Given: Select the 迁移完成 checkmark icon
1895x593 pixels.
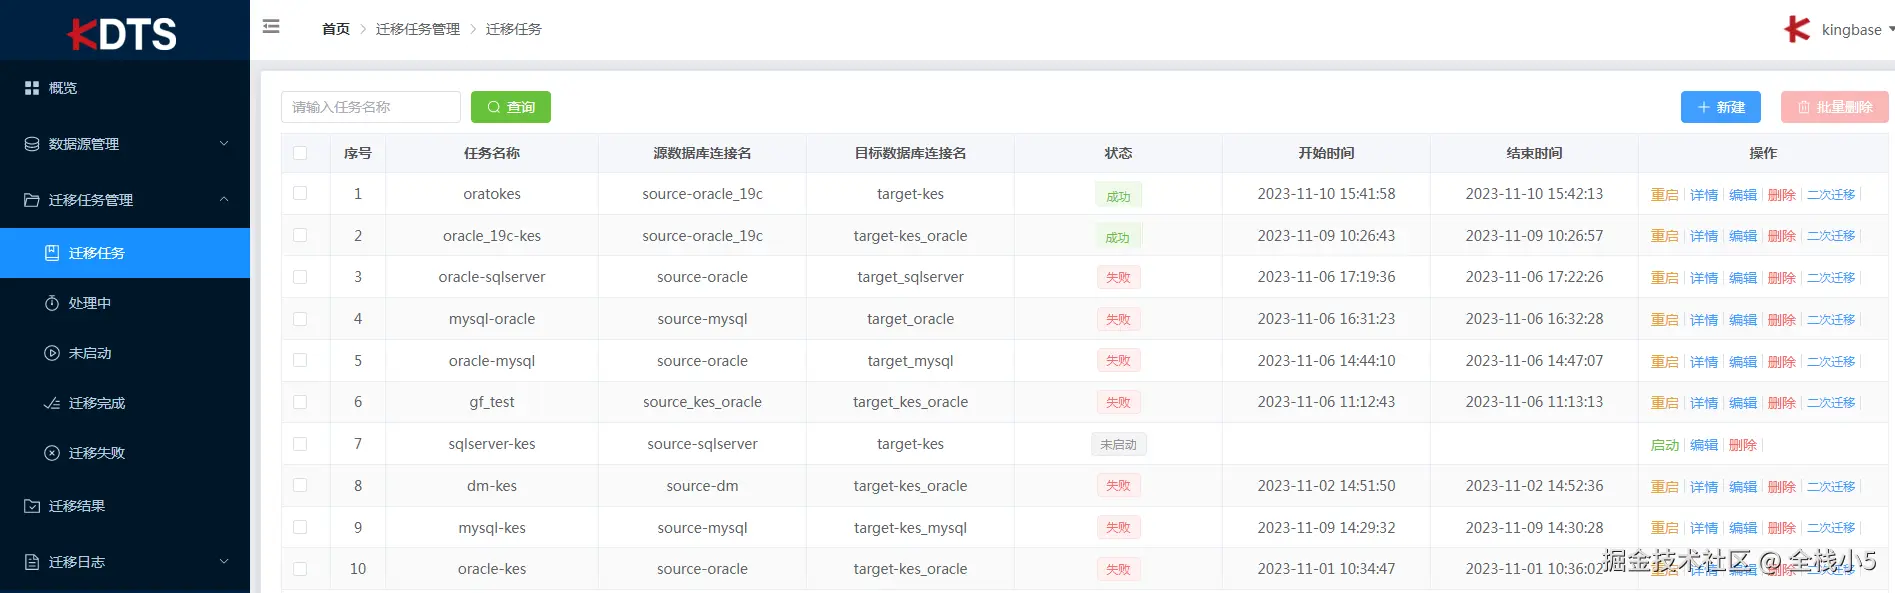Looking at the screenshot, I should click(x=52, y=403).
